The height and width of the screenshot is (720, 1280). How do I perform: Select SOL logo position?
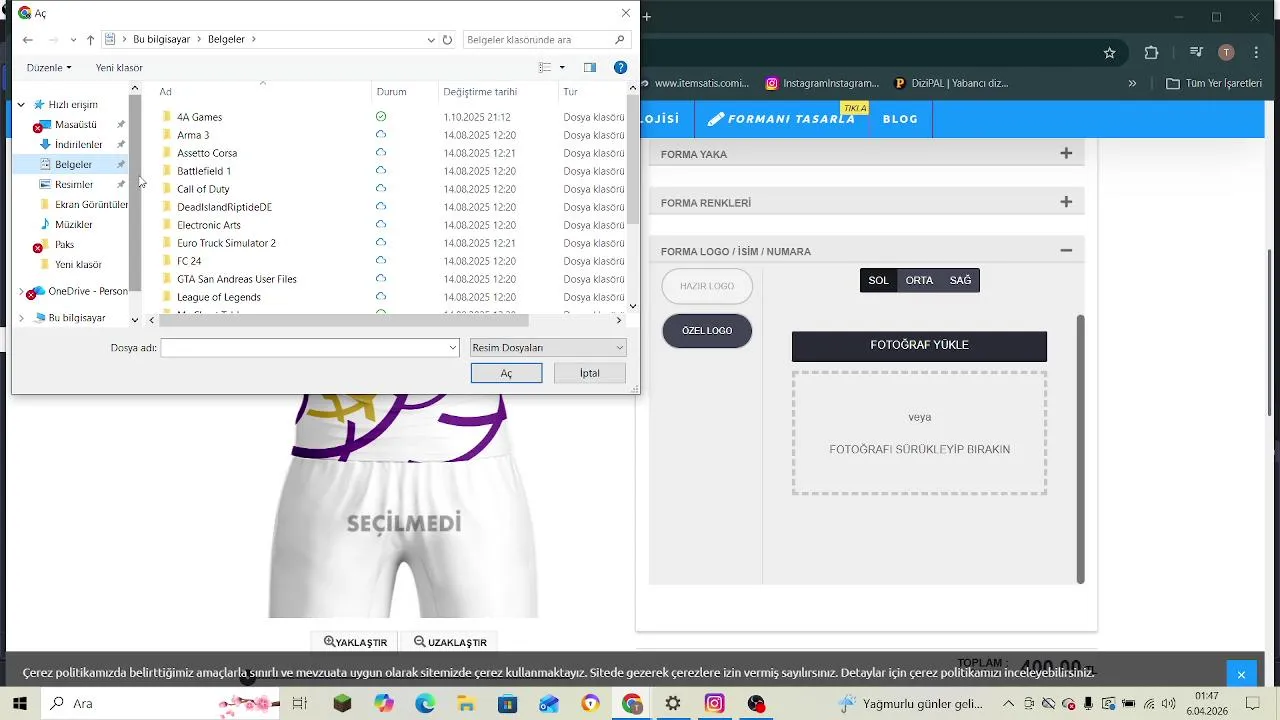[878, 281]
